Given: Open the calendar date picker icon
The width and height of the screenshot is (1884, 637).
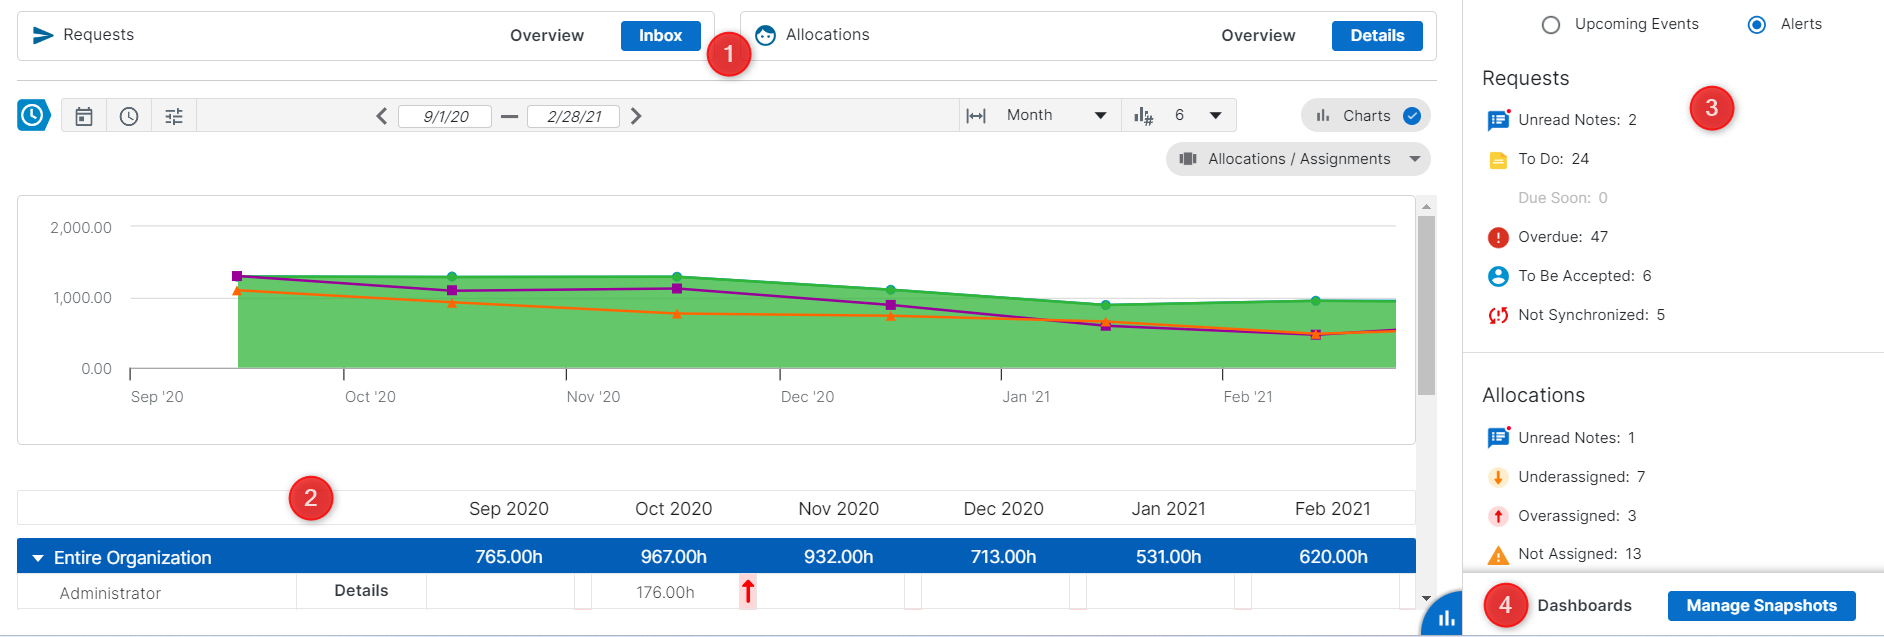Looking at the screenshot, I should [84, 116].
